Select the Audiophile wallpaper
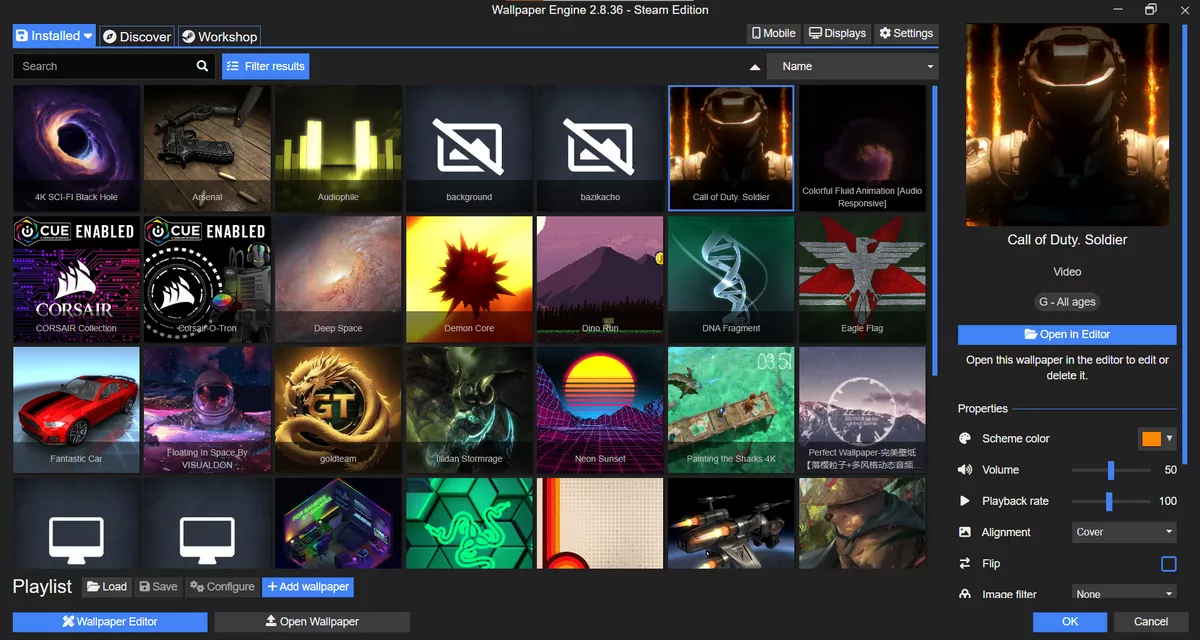 click(338, 148)
